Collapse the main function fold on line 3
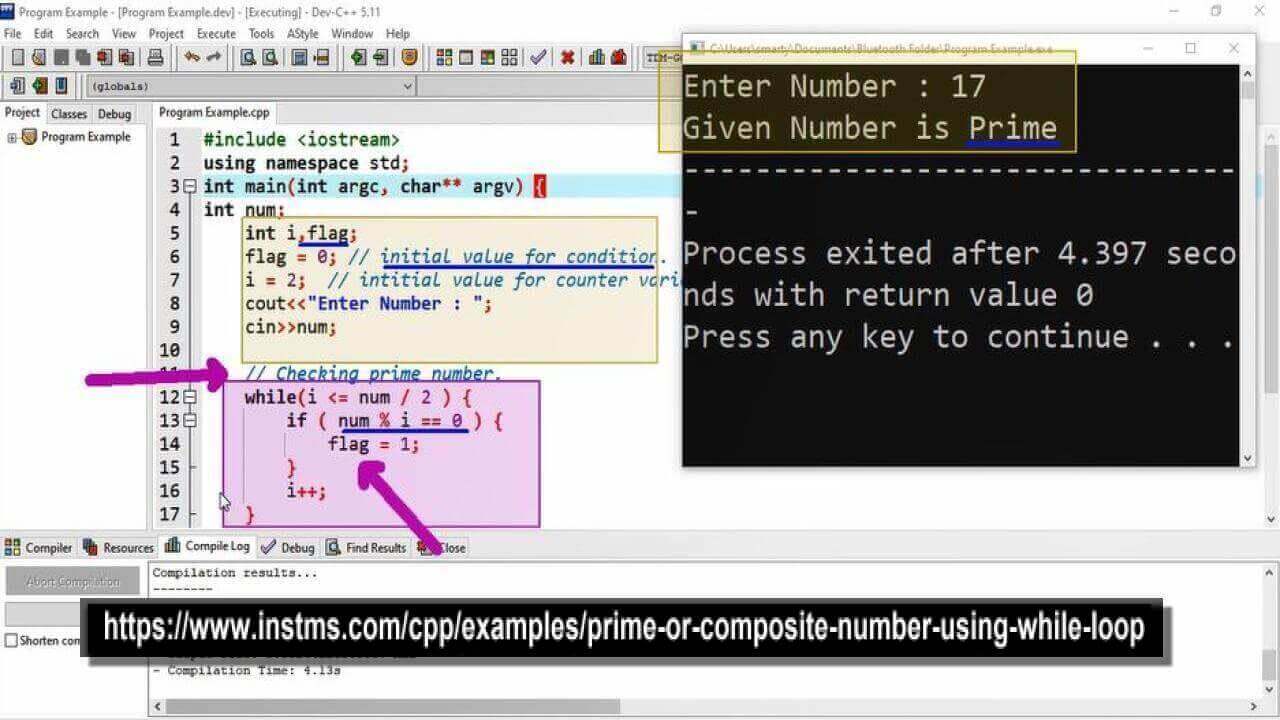 tap(190, 186)
